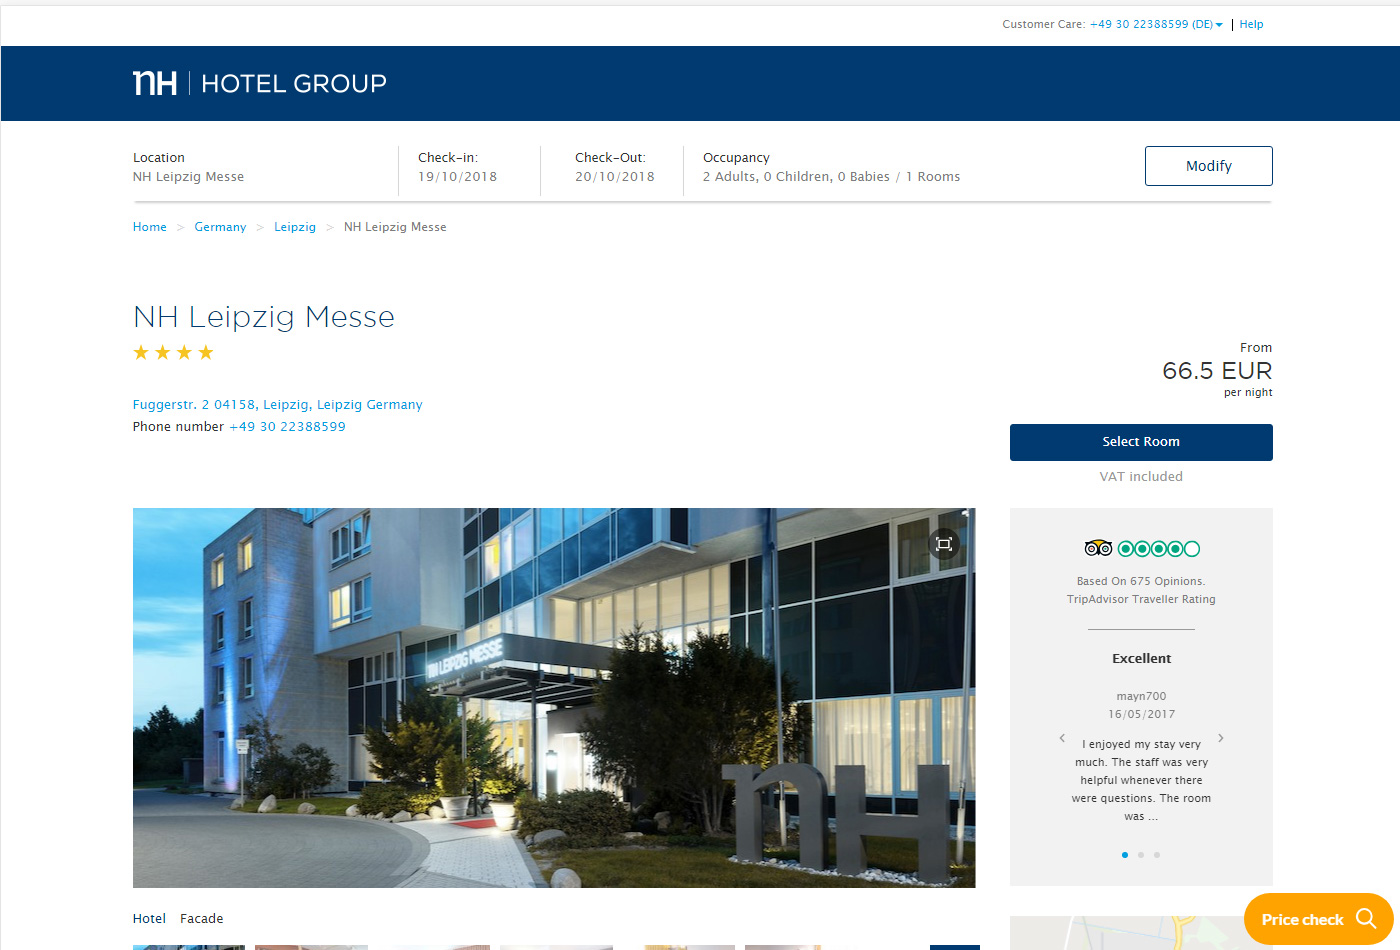The width and height of the screenshot is (1400, 950).
Task: Expand the hotel photo to fullscreen
Action: point(943,544)
